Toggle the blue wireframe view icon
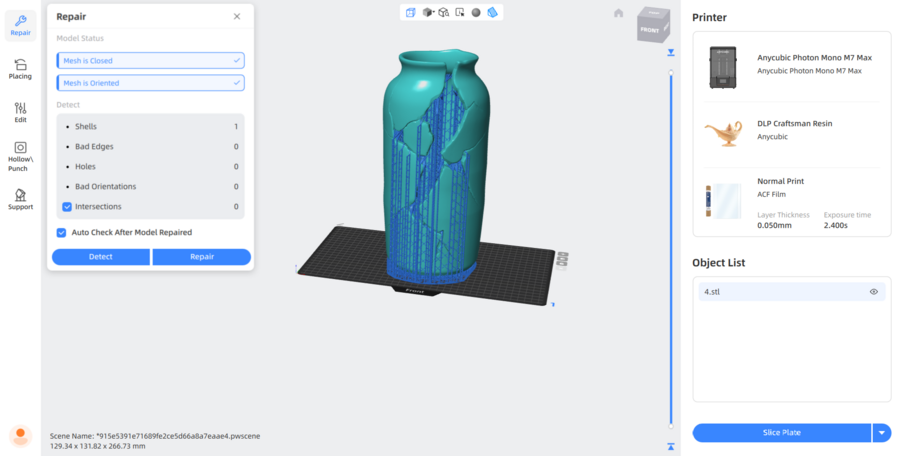Screen dimensions: 900x456 (410, 13)
